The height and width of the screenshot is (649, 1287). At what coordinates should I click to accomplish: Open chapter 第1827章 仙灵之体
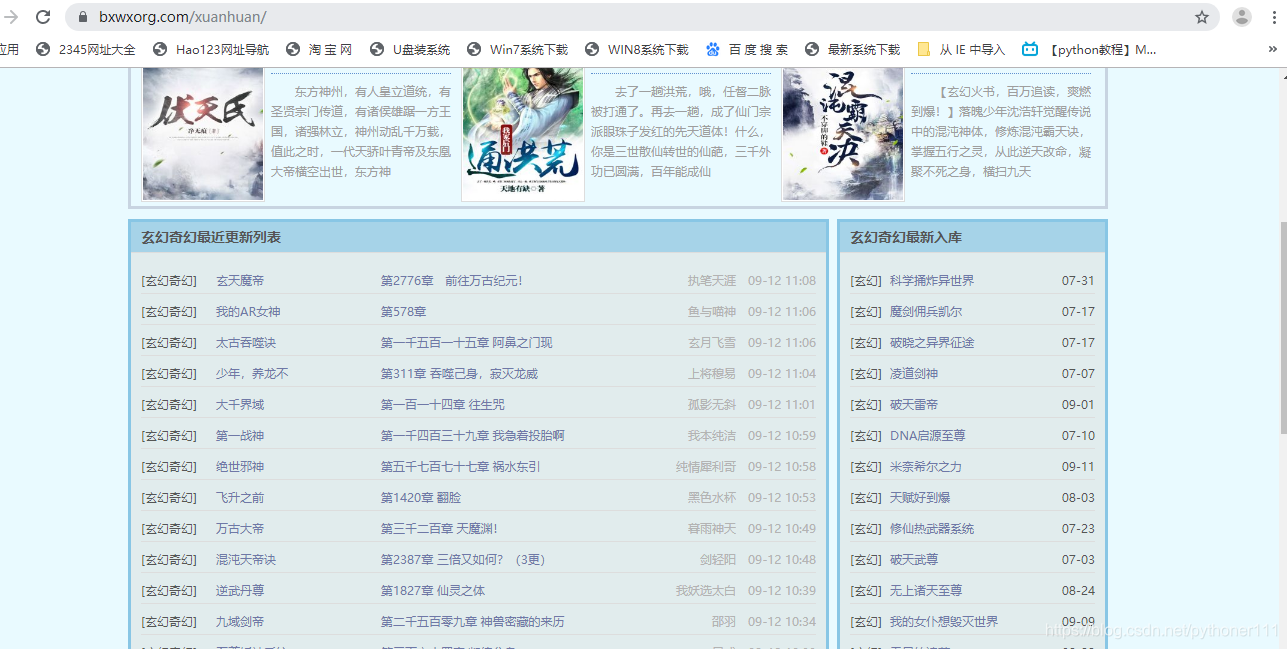[x=433, y=591]
